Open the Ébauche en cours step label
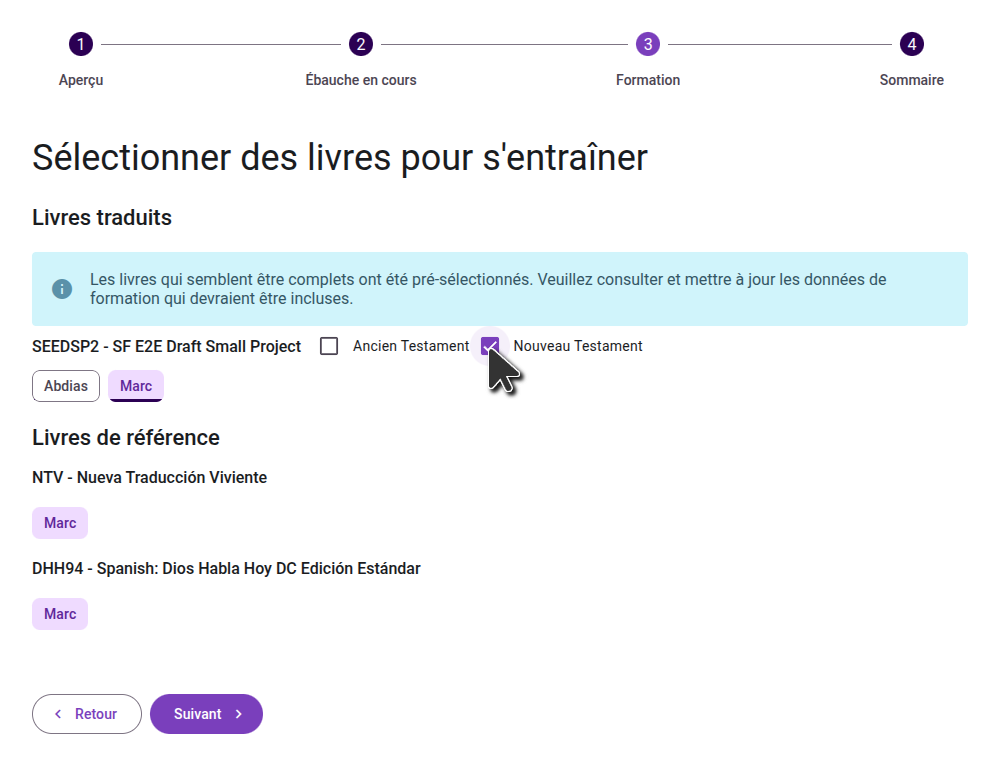1000x776 pixels. (x=361, y=80)
